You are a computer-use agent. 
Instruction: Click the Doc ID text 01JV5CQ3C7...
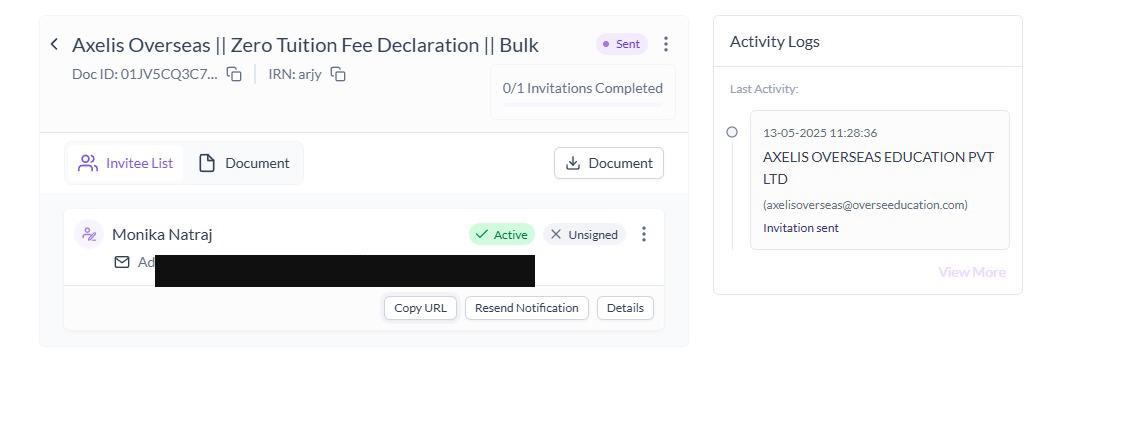click(144, 74)
